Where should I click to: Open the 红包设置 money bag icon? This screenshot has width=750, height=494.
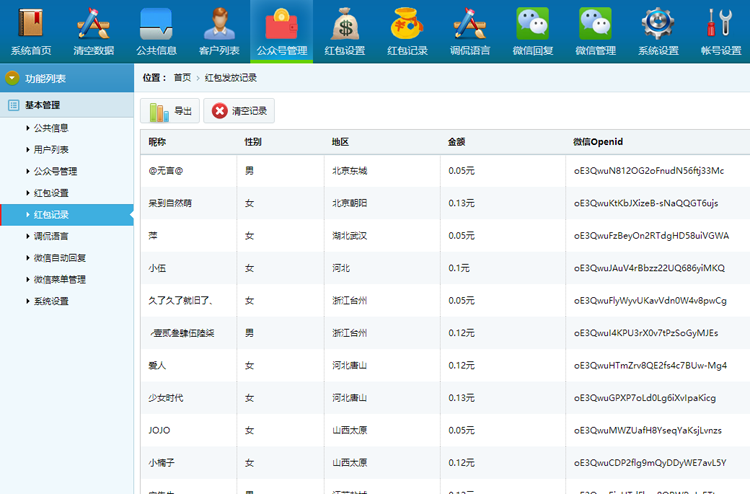click(344, 23)
